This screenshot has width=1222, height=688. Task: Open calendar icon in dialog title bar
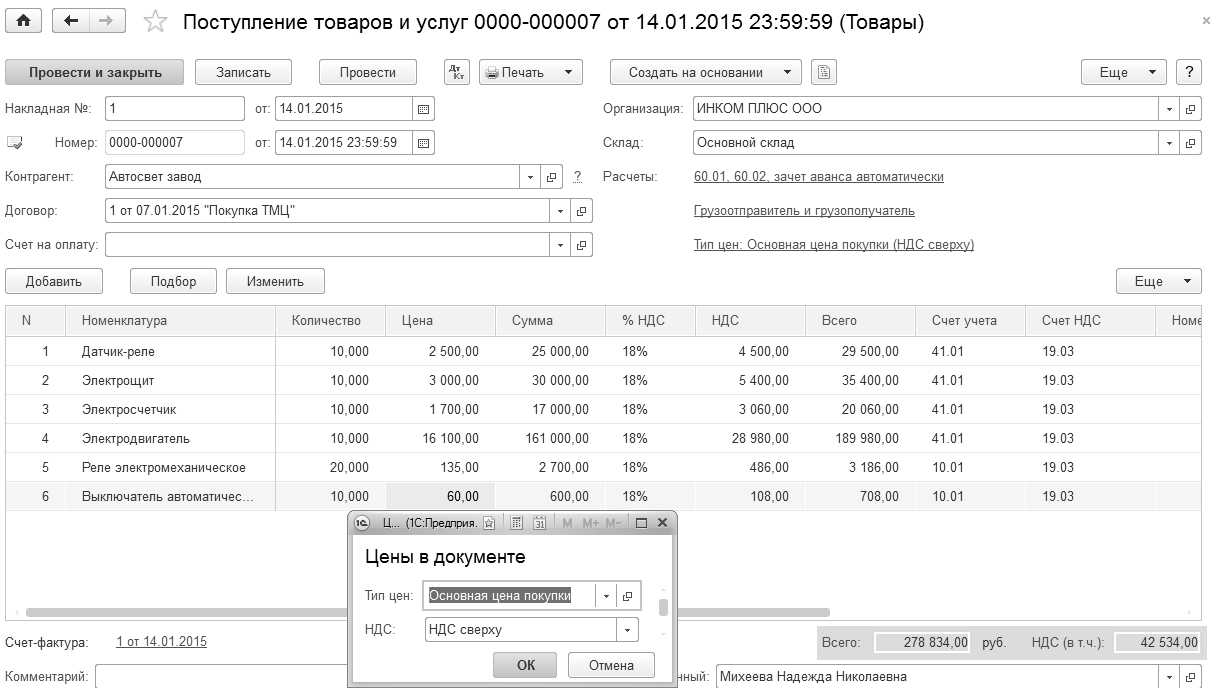pos(539,523)
